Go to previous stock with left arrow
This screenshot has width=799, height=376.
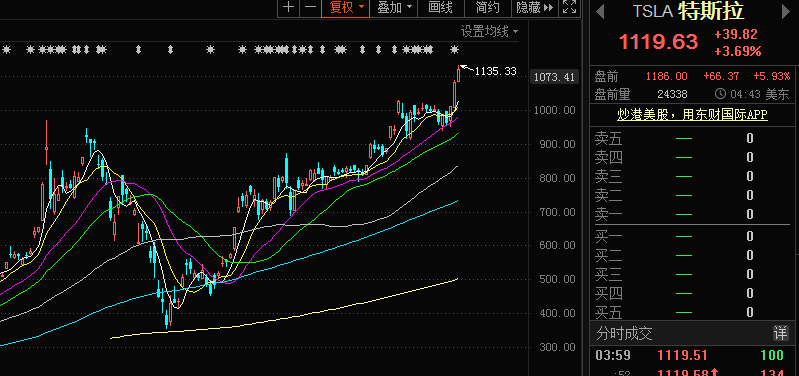[x=600, y=11]
